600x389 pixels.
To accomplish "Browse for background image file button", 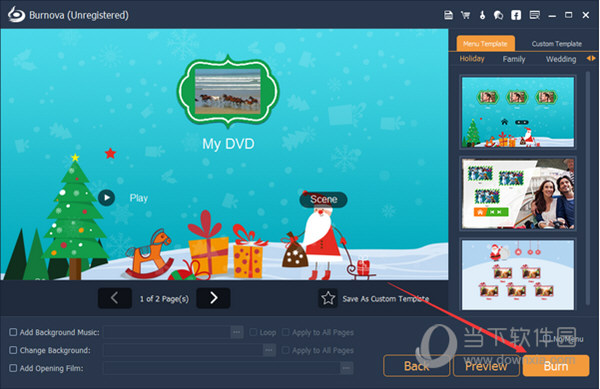I will click(x=269, y=350).
